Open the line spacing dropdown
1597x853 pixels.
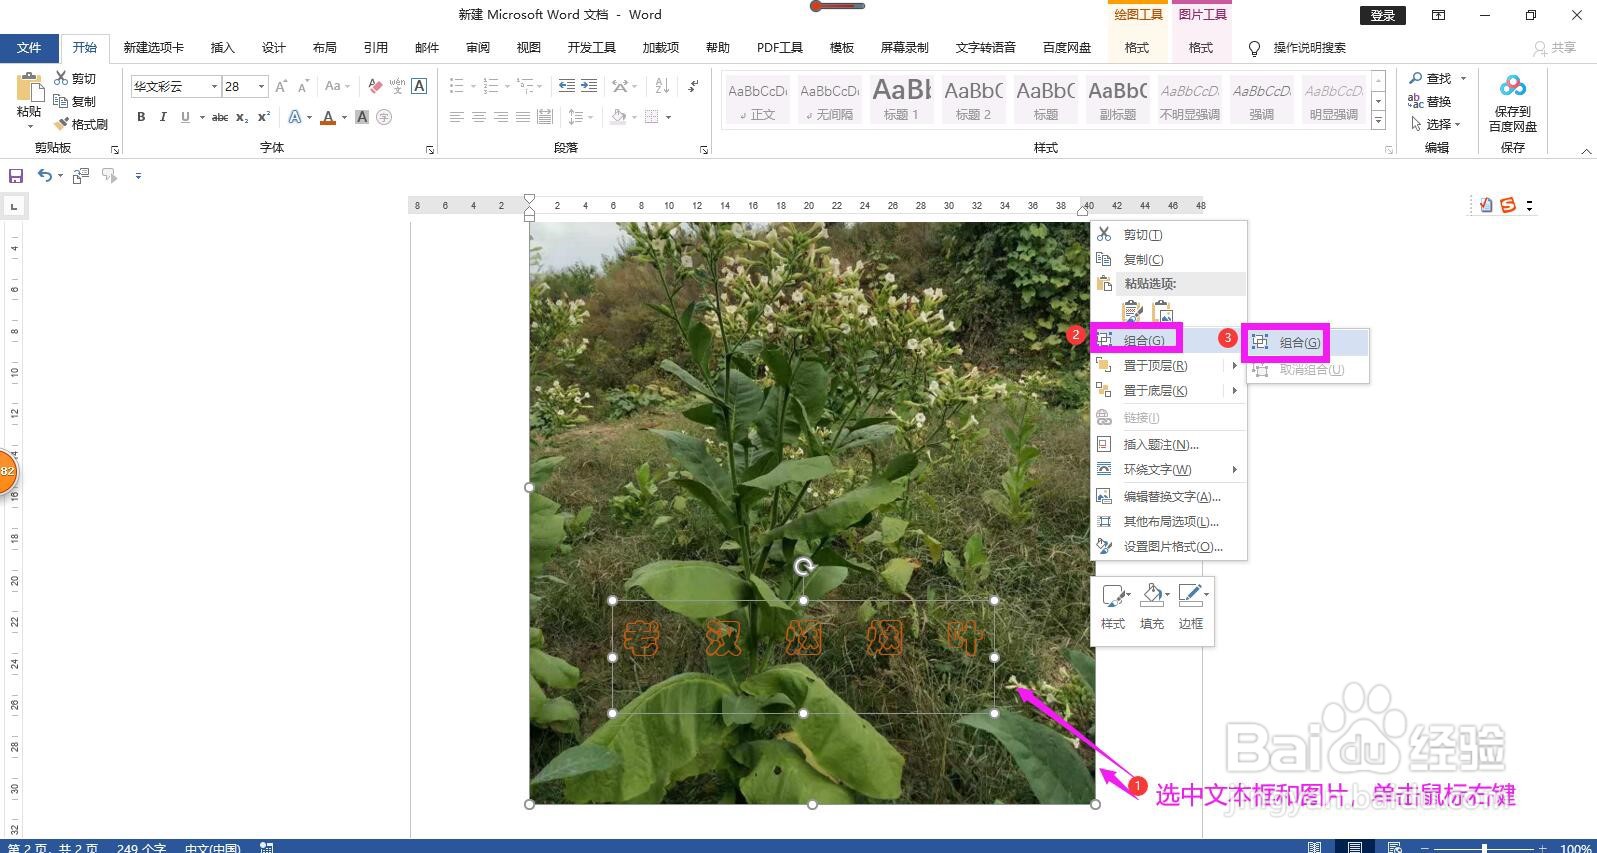click(x=579, y=117)
